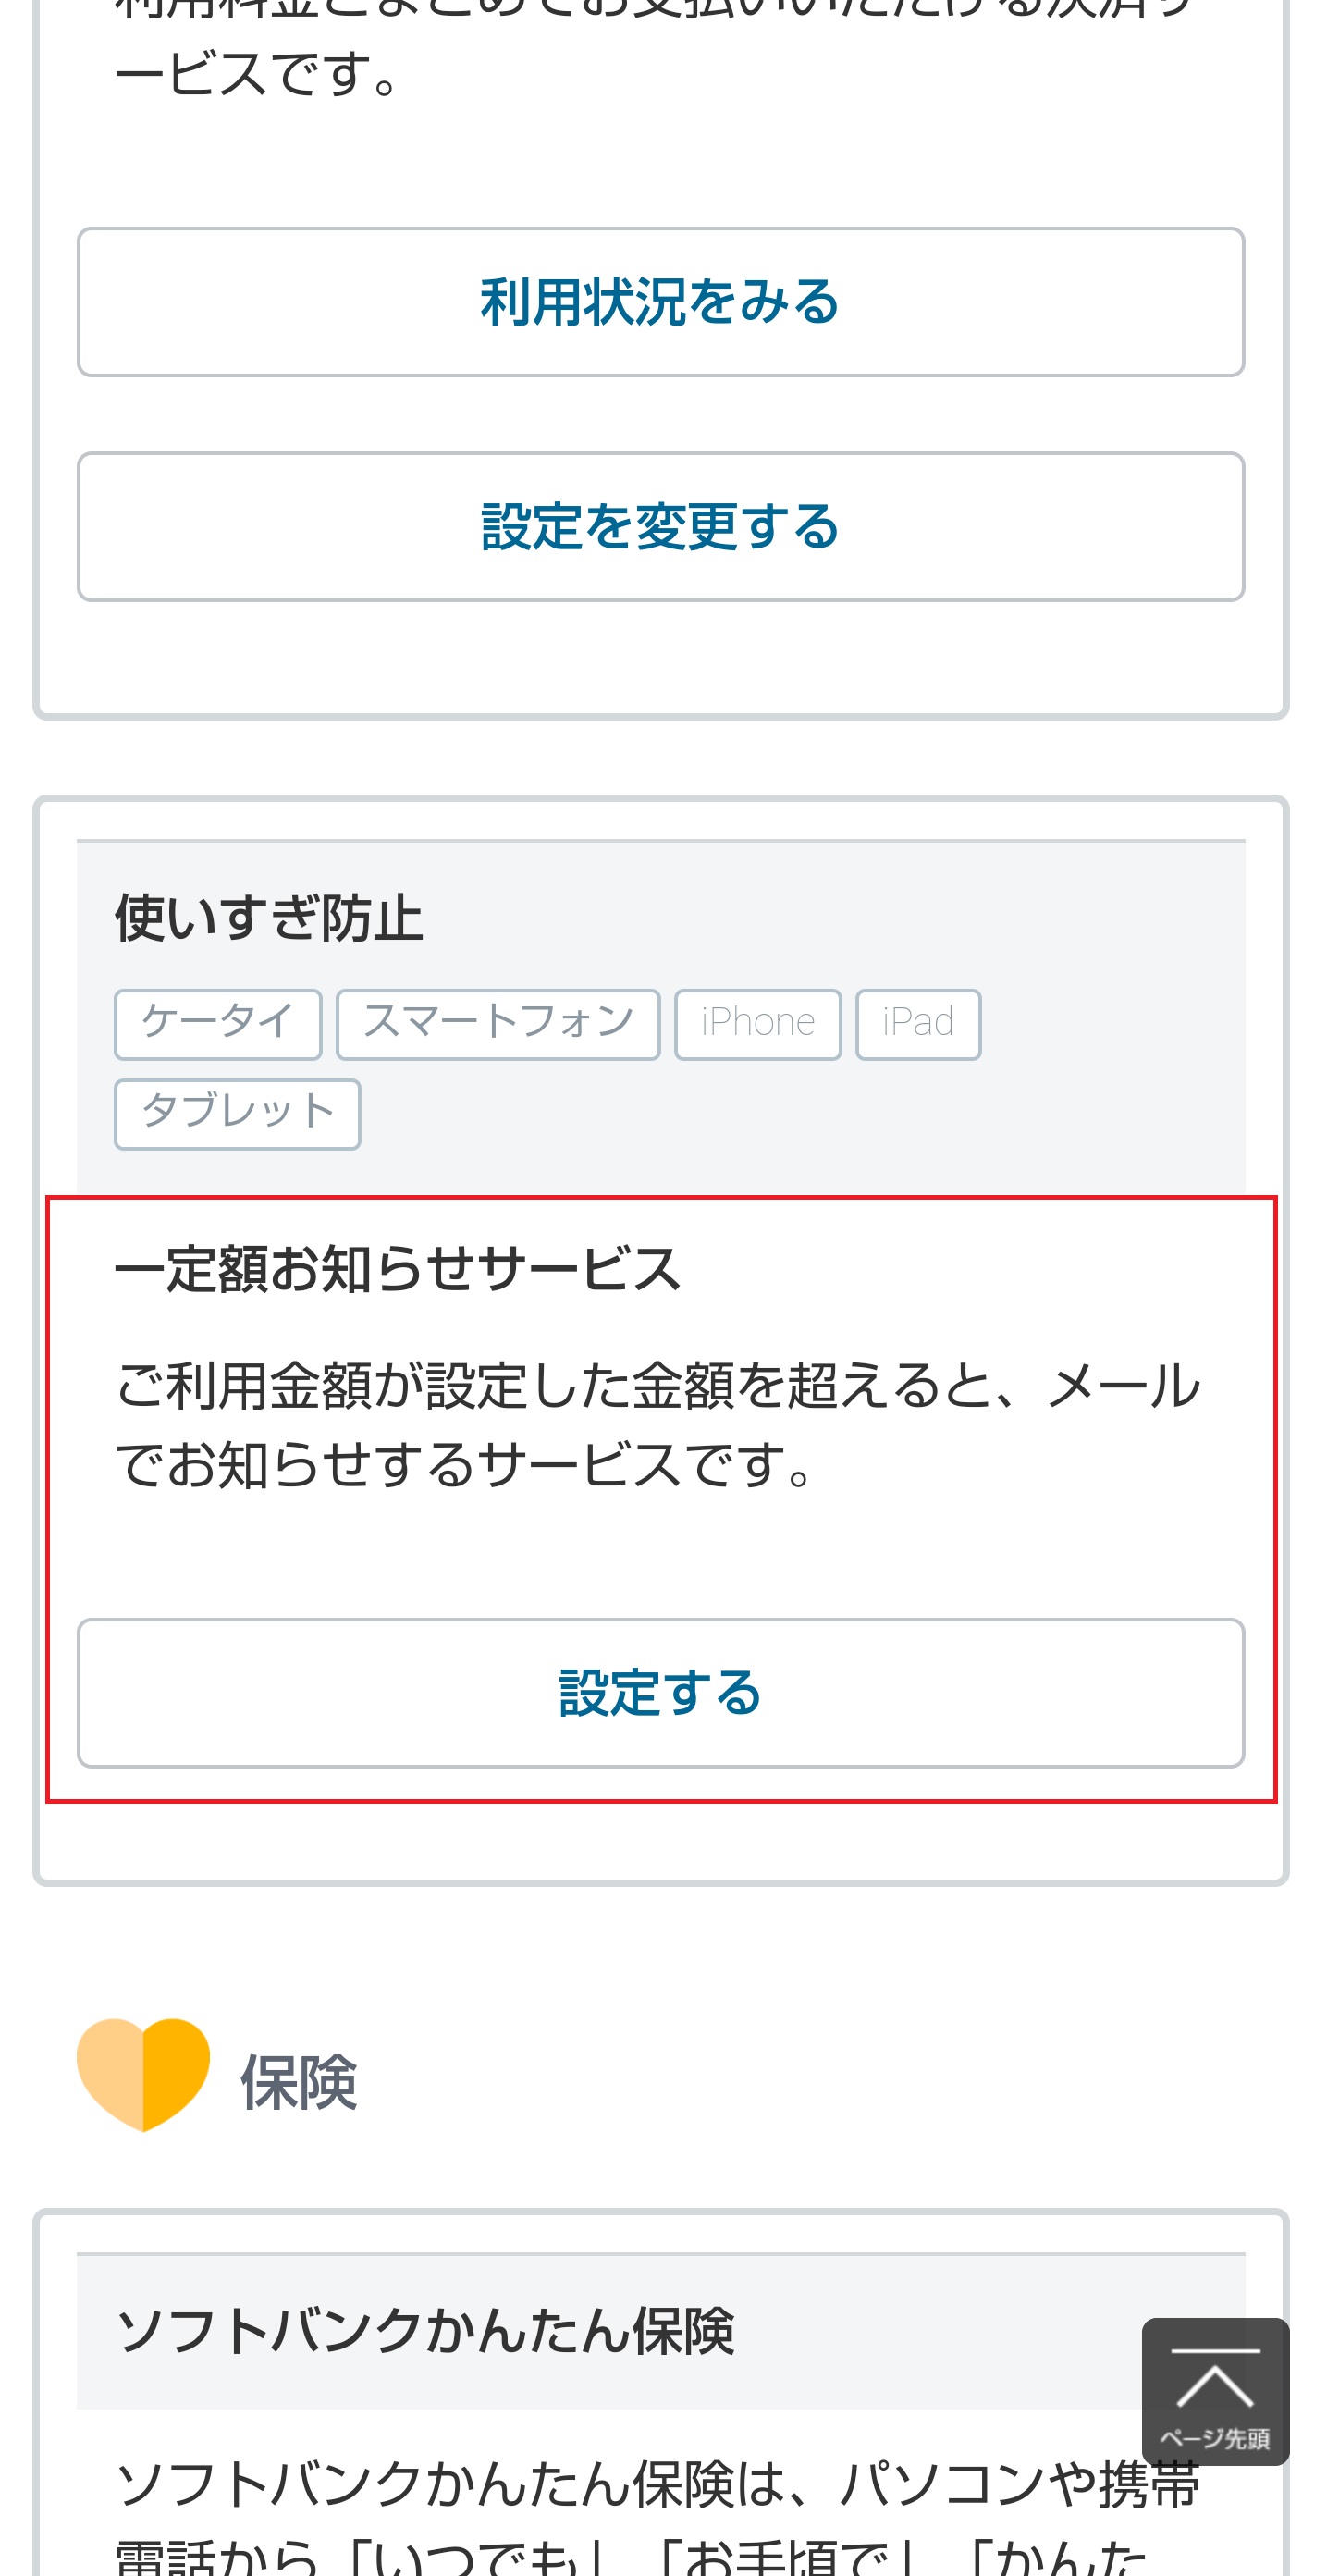Click the orange heart insurance icon
Screen dimensions: 1327x2576
point(143,2074)
